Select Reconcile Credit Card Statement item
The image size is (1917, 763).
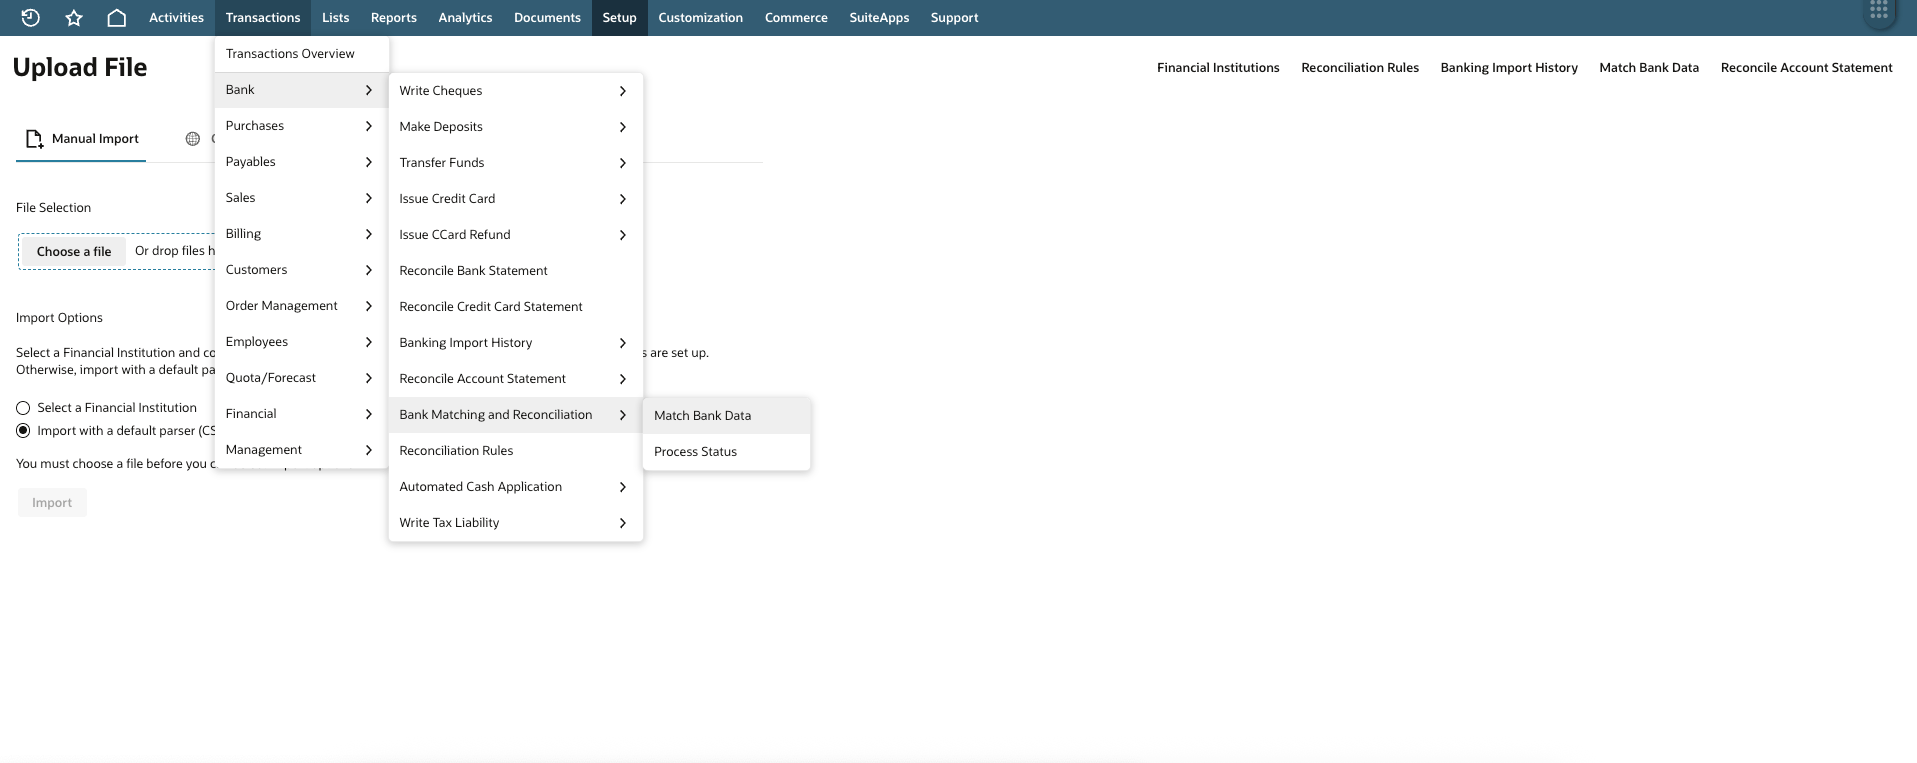click(515, 307)
